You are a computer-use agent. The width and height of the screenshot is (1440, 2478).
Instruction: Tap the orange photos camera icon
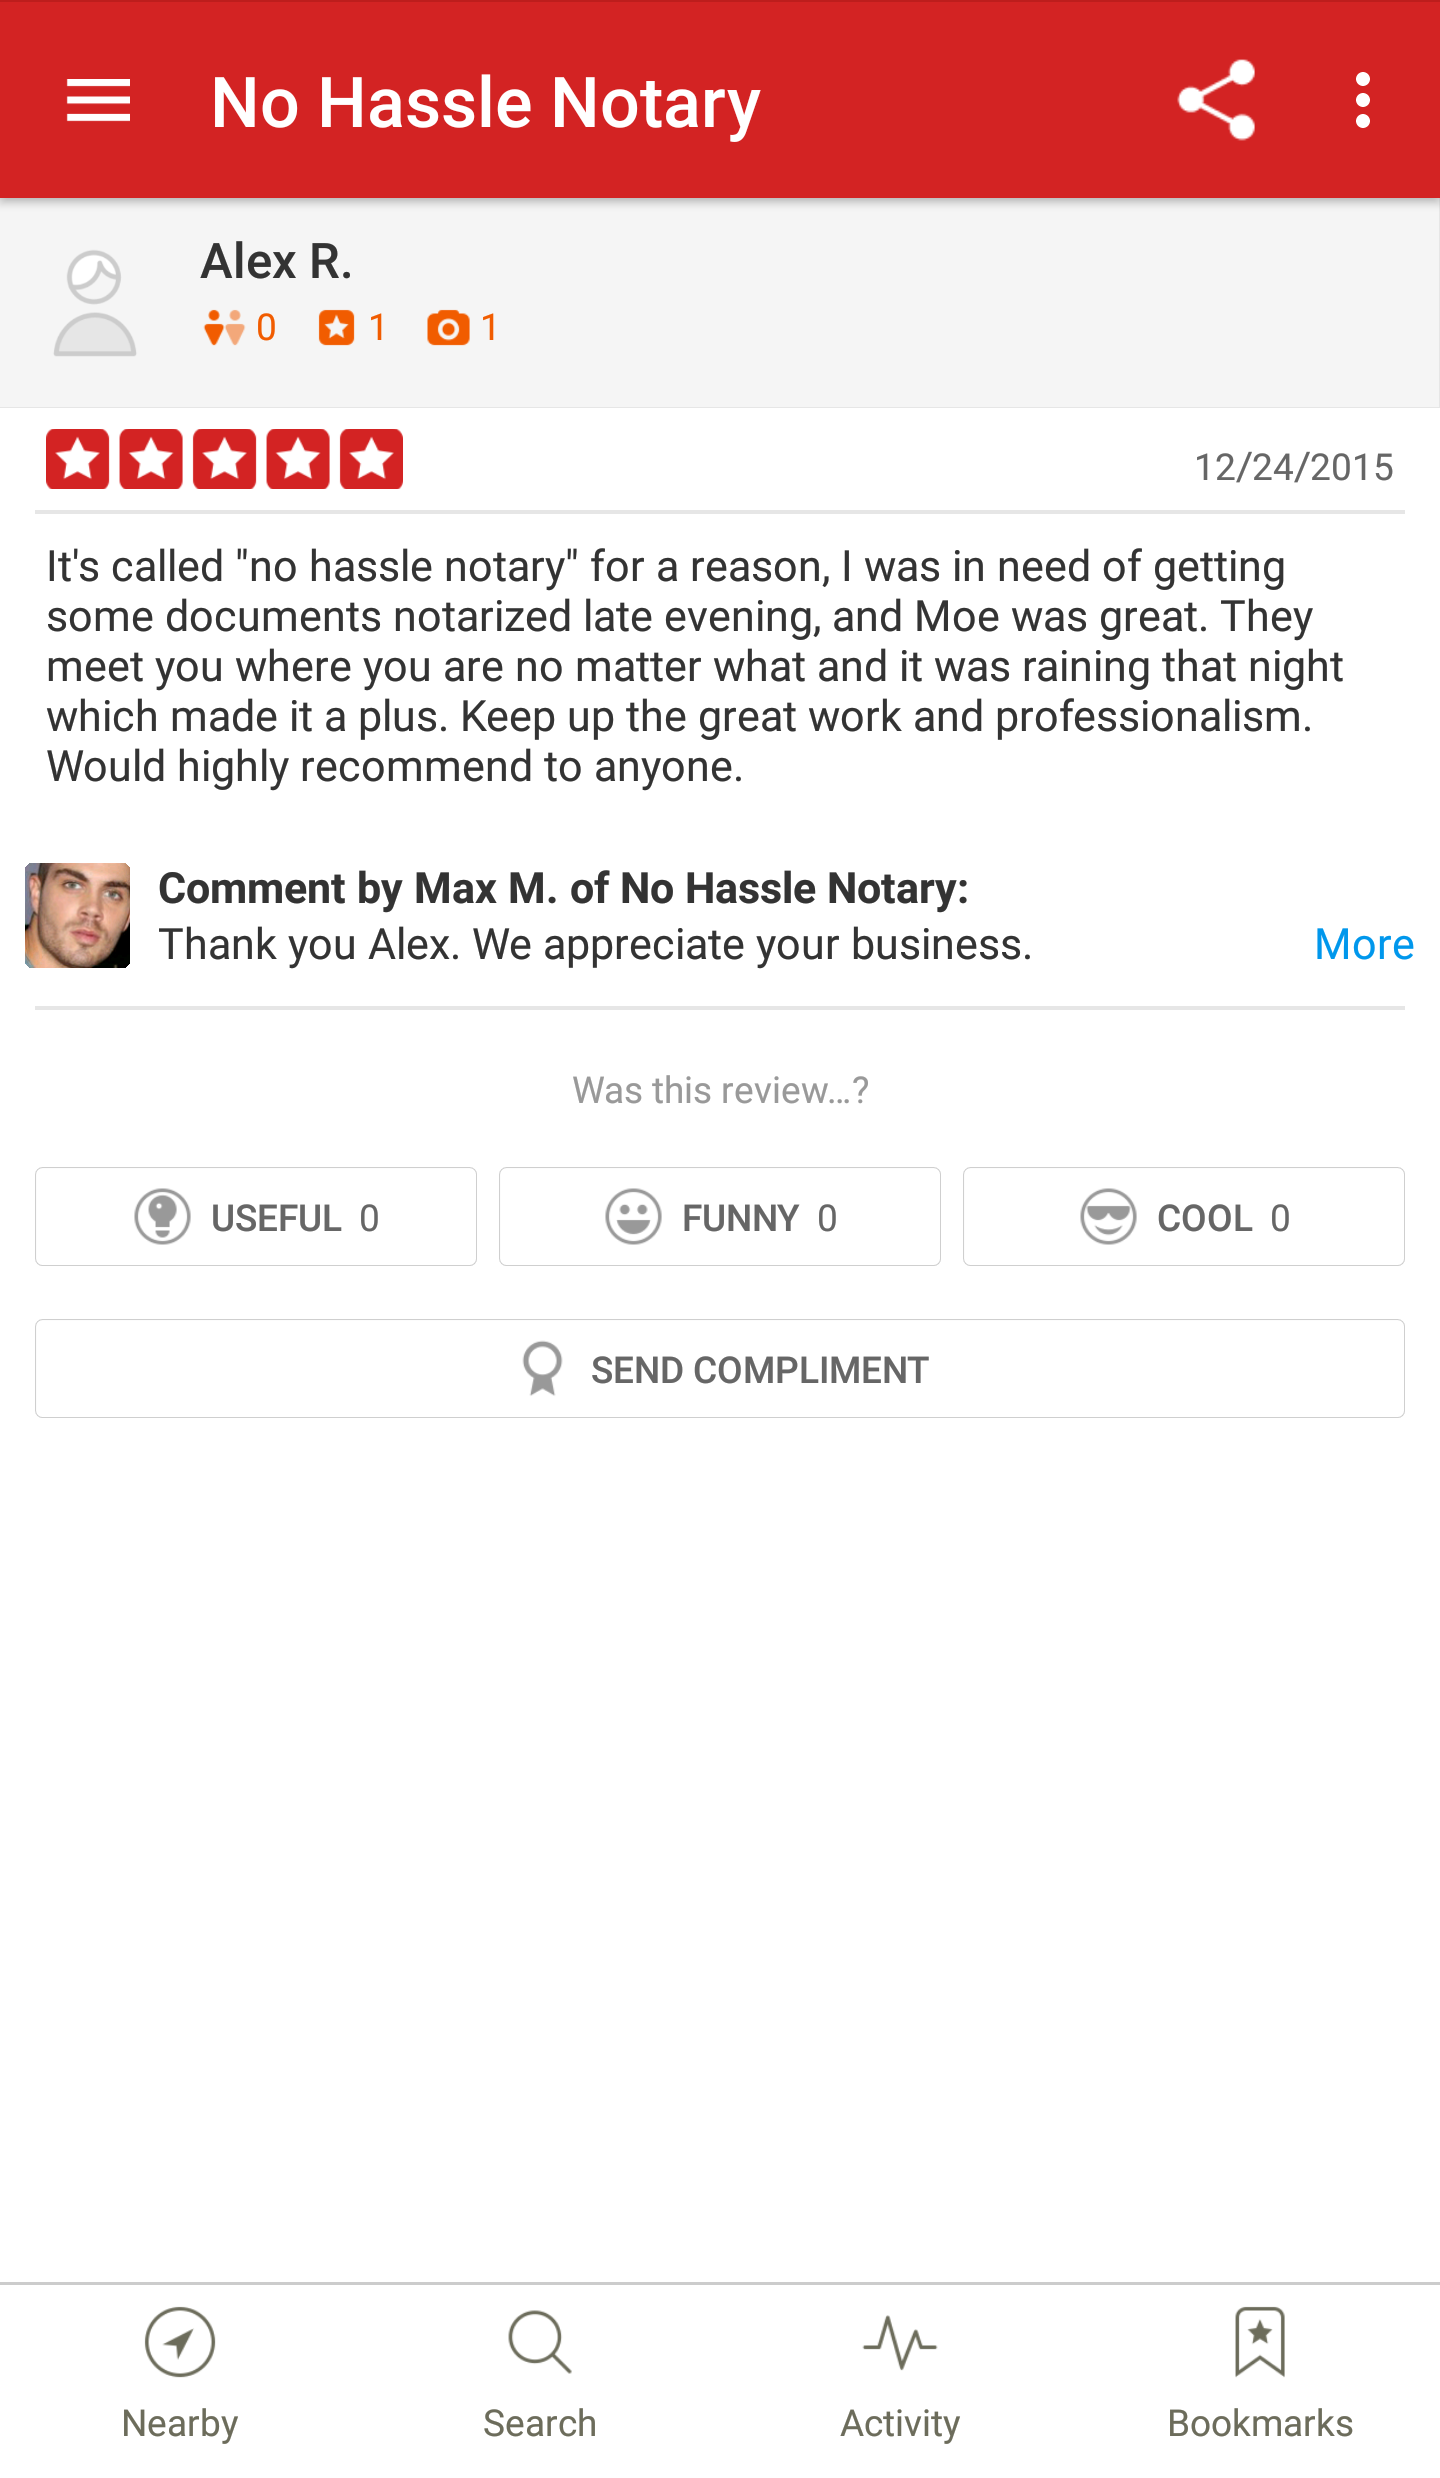coord(448,328)
